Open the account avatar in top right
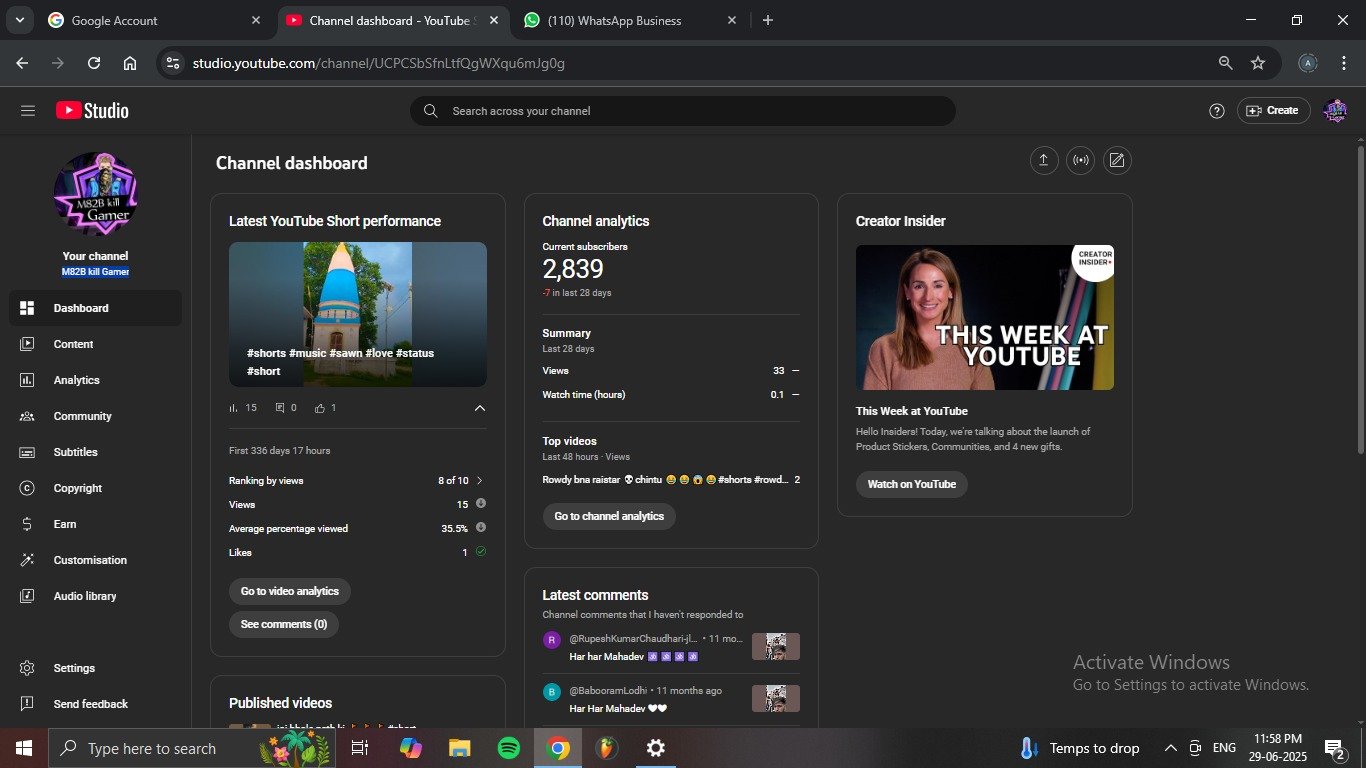The height and width of the screenshot is (768, 1366). tap(1335, 111)
